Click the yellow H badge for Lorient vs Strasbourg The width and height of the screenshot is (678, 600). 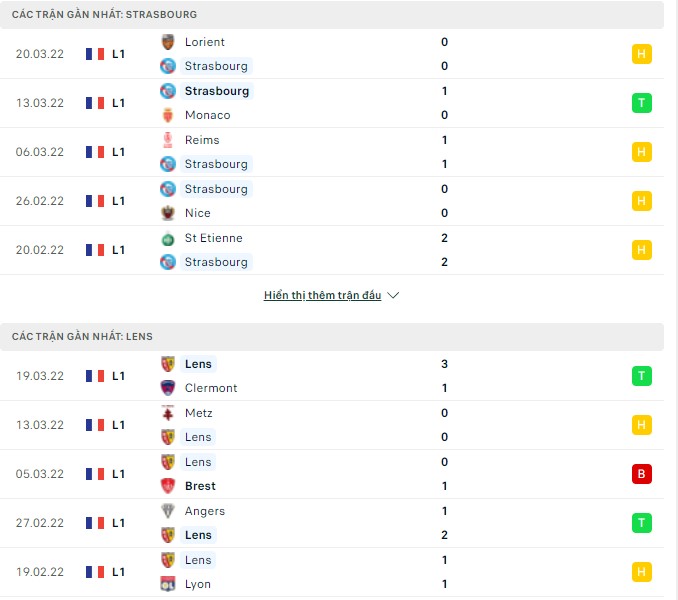click(x=642, y=54)
